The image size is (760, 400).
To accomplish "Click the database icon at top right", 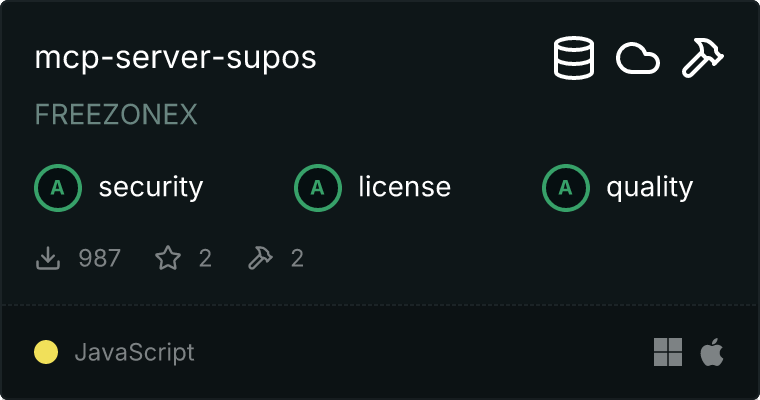I will coord(574,58).
